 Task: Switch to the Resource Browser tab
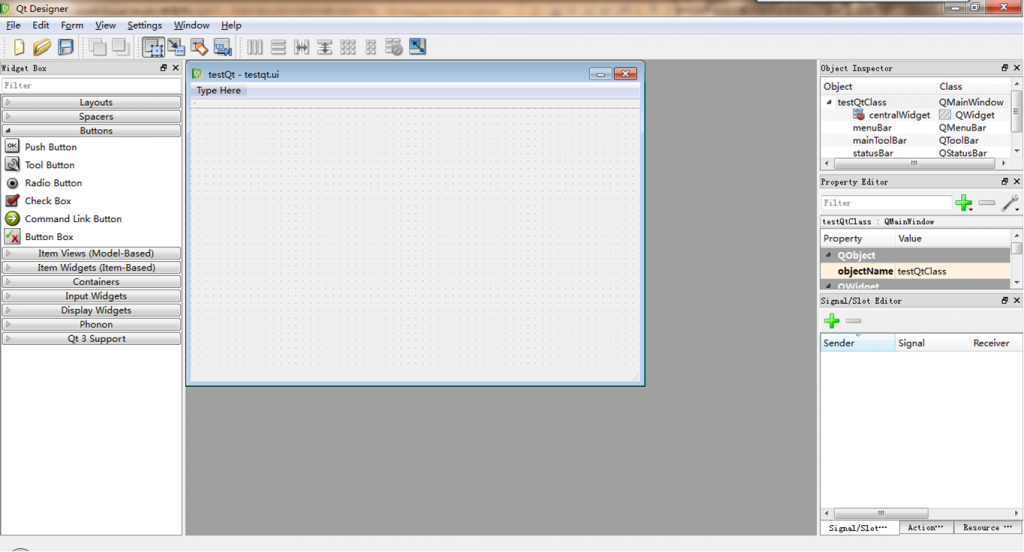coord(987,528)
